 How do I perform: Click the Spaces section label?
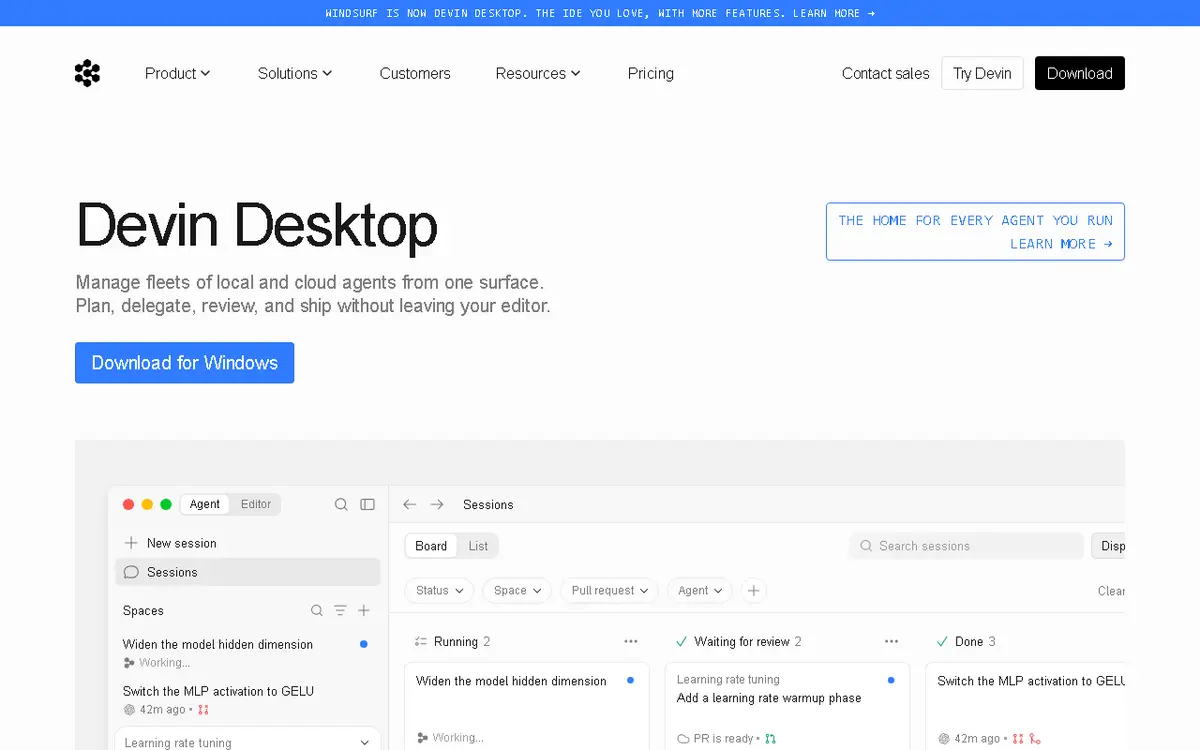click(x=143, y=611)
